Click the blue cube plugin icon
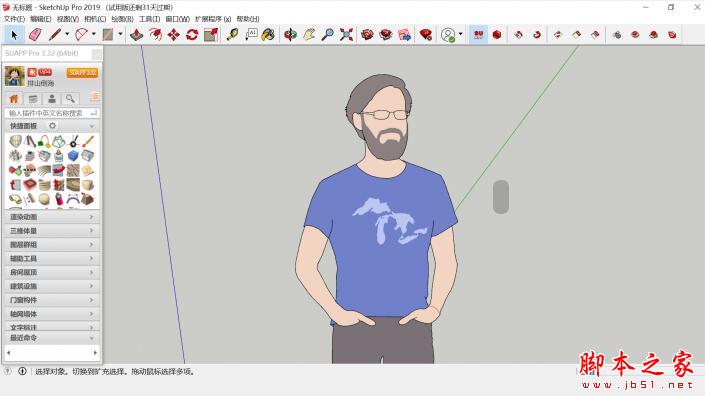Viewport: 705px width, 396px height. (x=73, y=156)
